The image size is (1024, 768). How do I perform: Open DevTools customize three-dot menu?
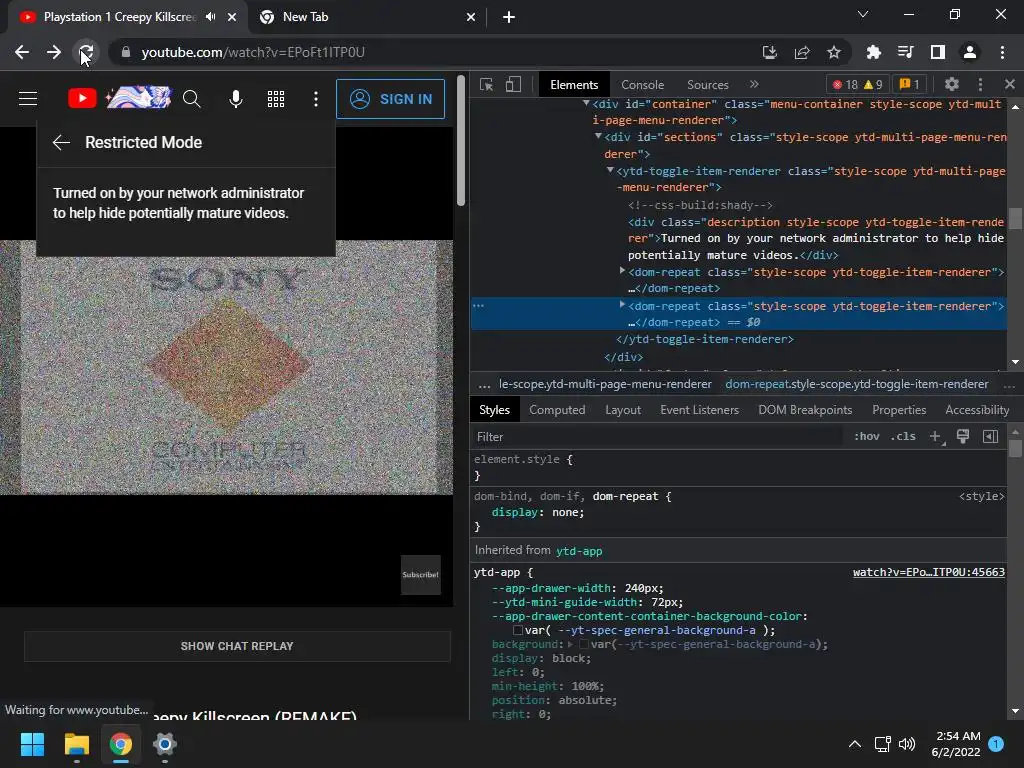980,84
